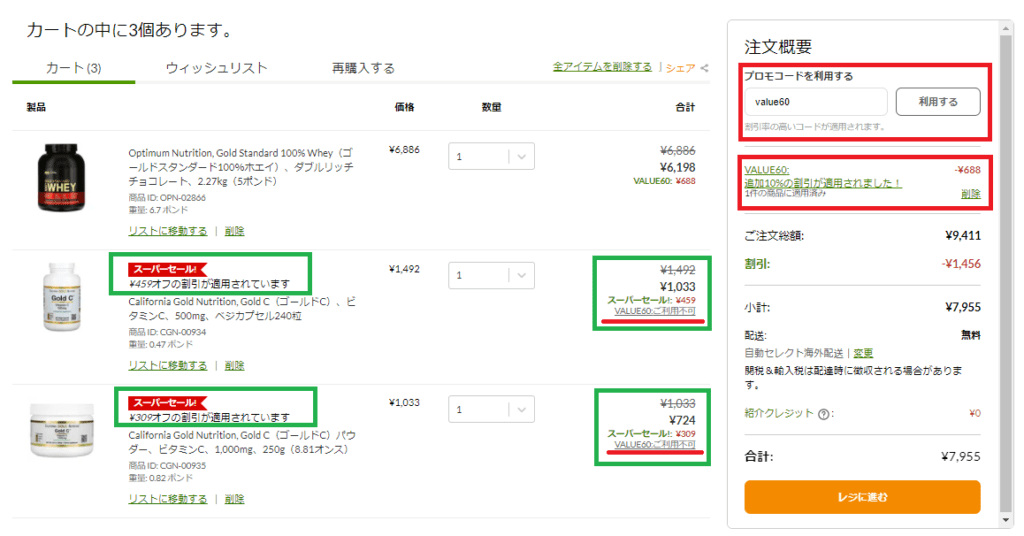Click the ¥6,198 discounted whey total
This screenshot has width=1024, height=536.
click(x=677, y=167)
